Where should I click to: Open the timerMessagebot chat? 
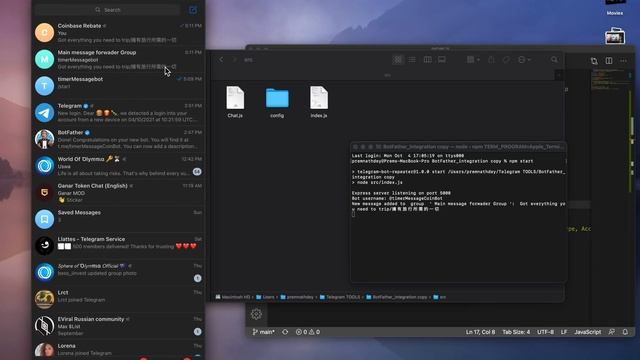pyautogui.click(x=118, y=86)
